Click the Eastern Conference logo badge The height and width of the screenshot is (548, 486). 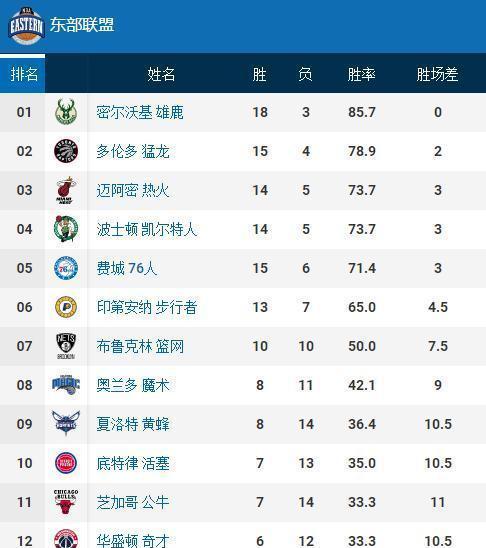pyautogui.click(x=26, y=26)
